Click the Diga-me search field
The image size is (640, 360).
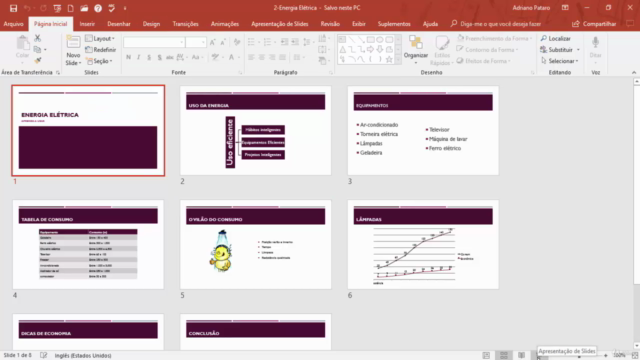(496, 24)
